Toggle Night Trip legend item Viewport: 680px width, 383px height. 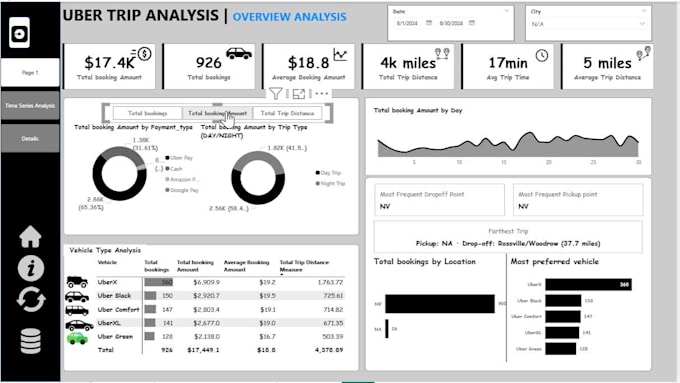(330, 183)
